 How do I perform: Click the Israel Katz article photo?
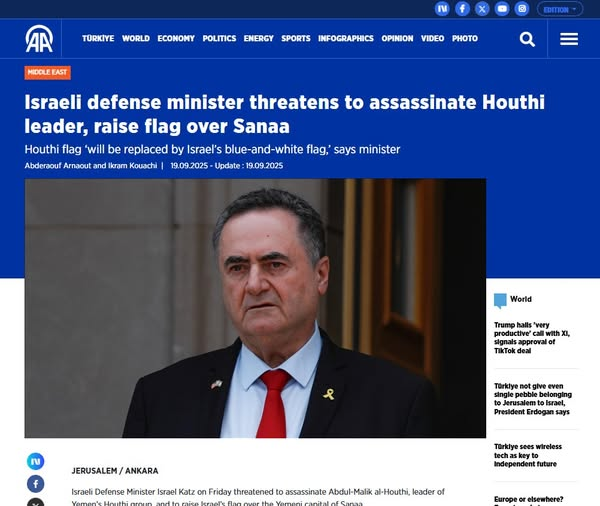pyautogui.click(x=255, y=308)
